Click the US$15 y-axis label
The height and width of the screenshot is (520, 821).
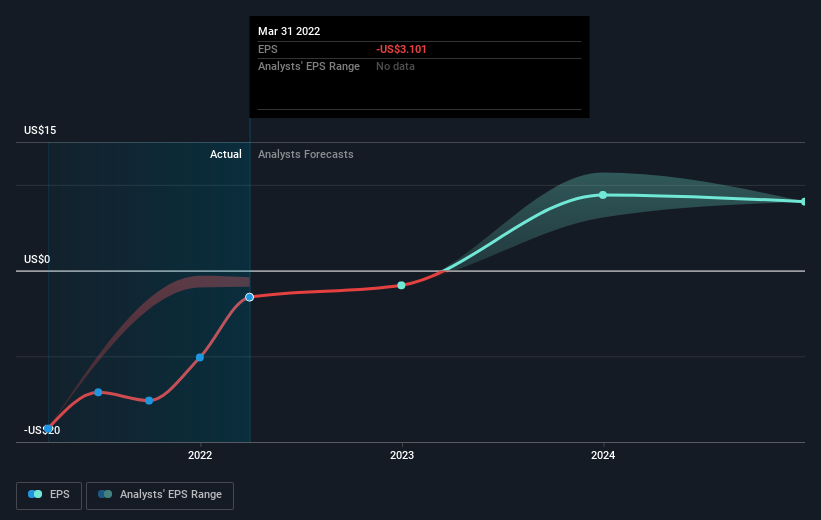40,130
